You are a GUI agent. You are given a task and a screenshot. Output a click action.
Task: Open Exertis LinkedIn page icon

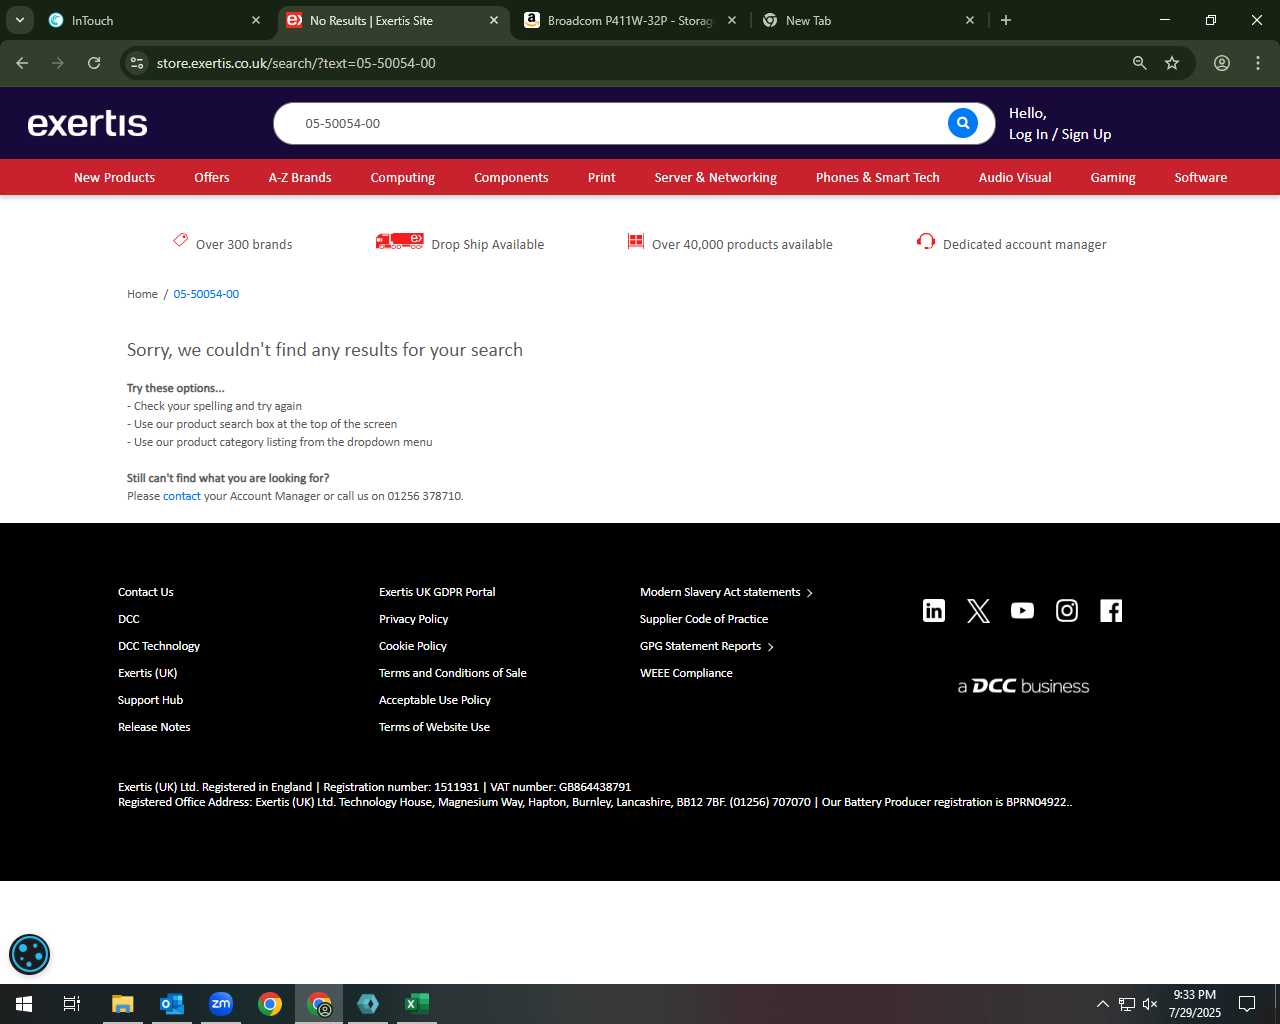click(934, 611)
